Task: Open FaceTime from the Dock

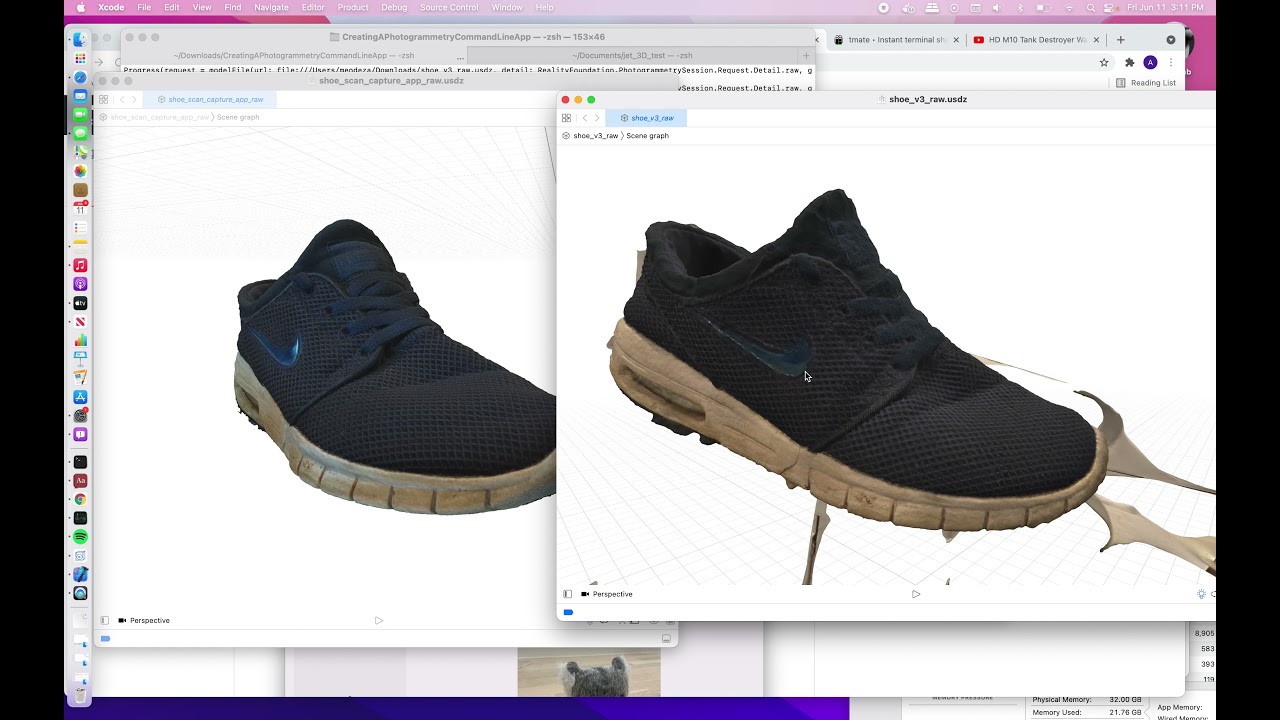Action: 80,115
